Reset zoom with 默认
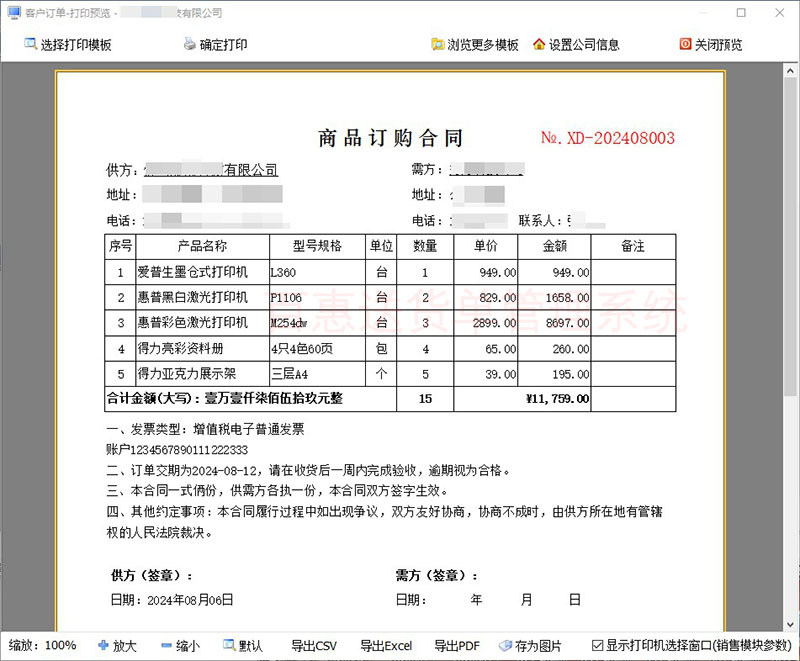800x661 pixels. click(243, 646)
